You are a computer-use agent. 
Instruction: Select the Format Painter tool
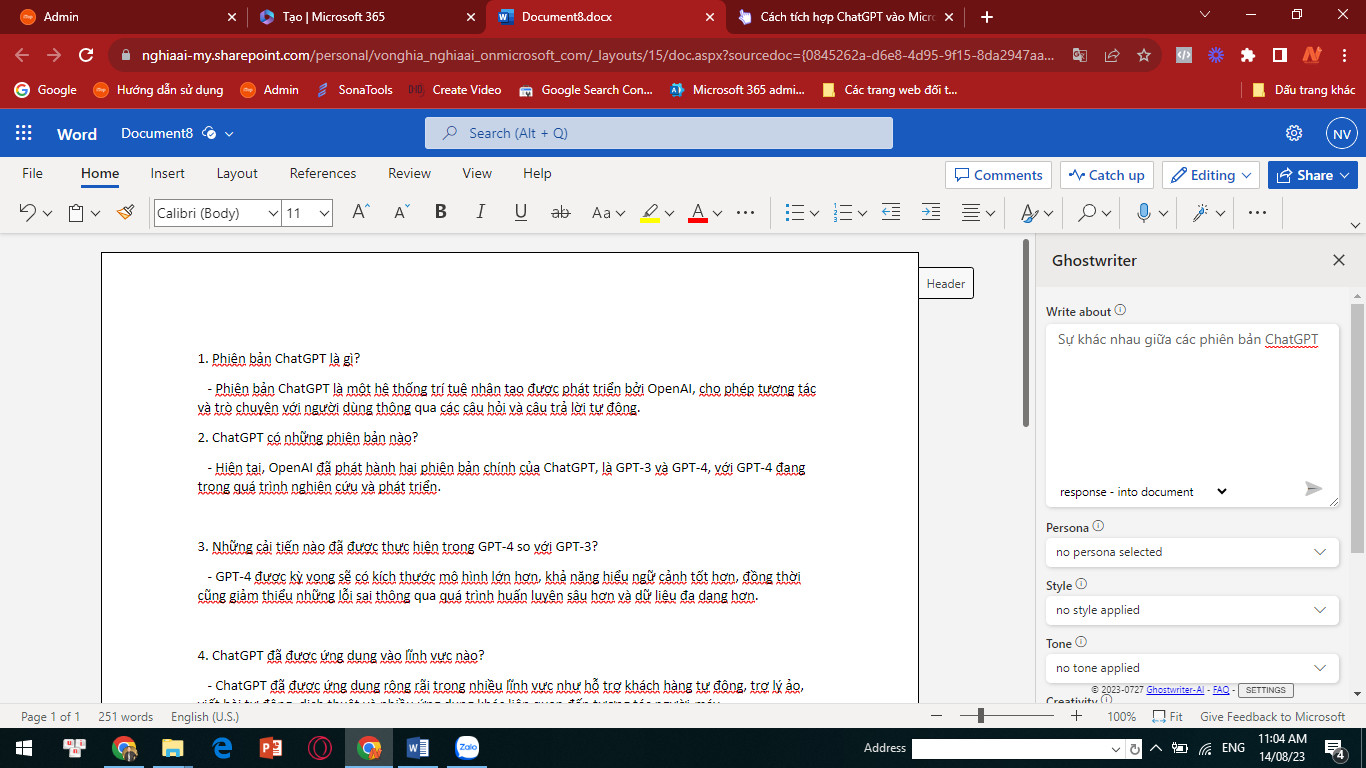(125, 213)
